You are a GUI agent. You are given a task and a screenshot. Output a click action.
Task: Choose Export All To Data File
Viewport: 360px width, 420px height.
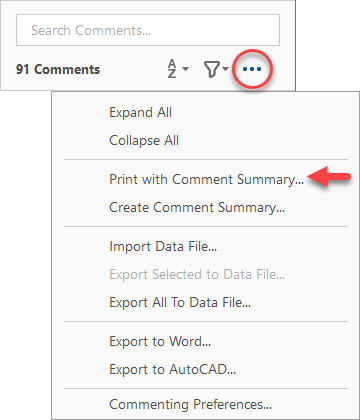click(x=206, y=302)
